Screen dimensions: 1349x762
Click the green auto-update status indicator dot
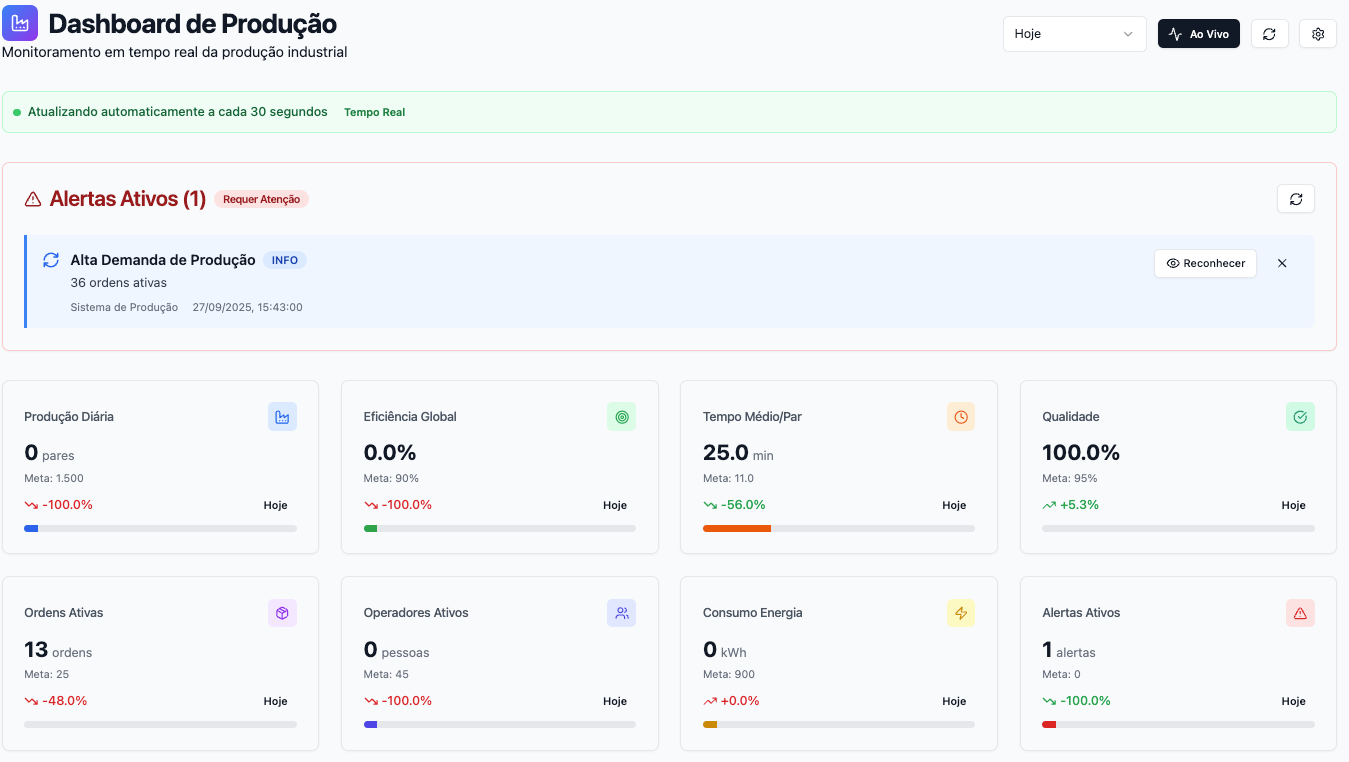[x=15, y=111]
